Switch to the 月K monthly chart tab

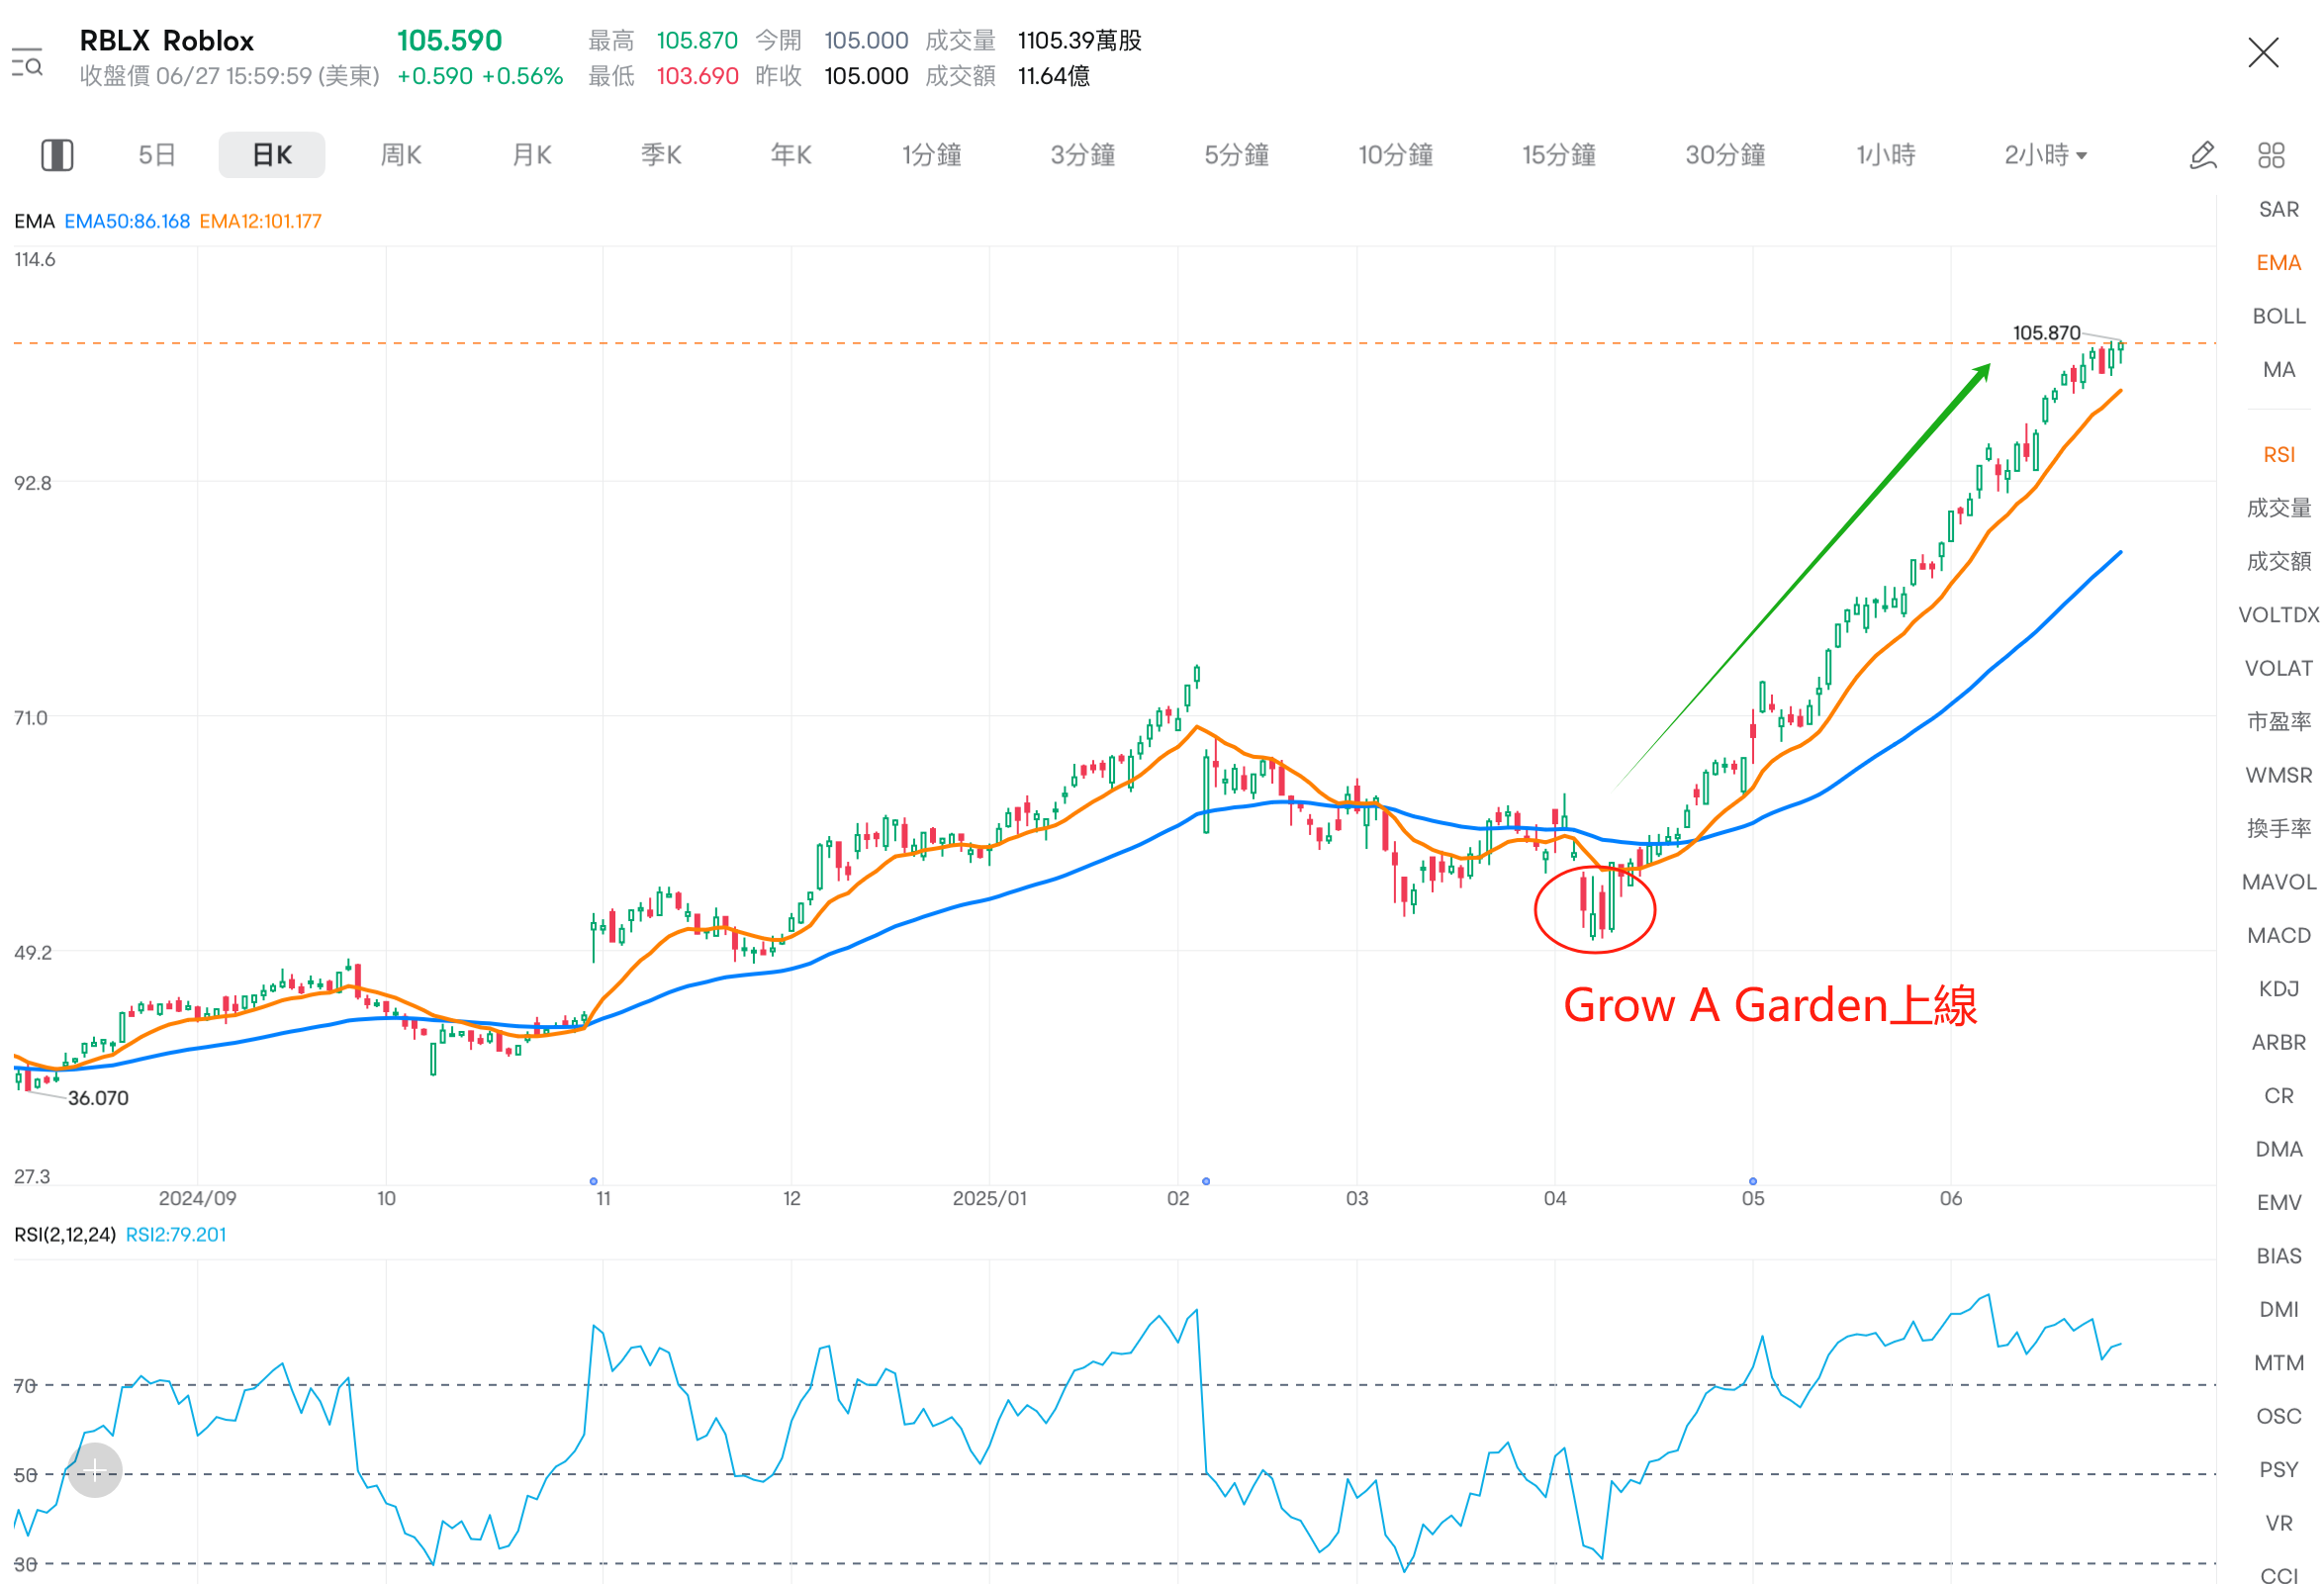531,154
